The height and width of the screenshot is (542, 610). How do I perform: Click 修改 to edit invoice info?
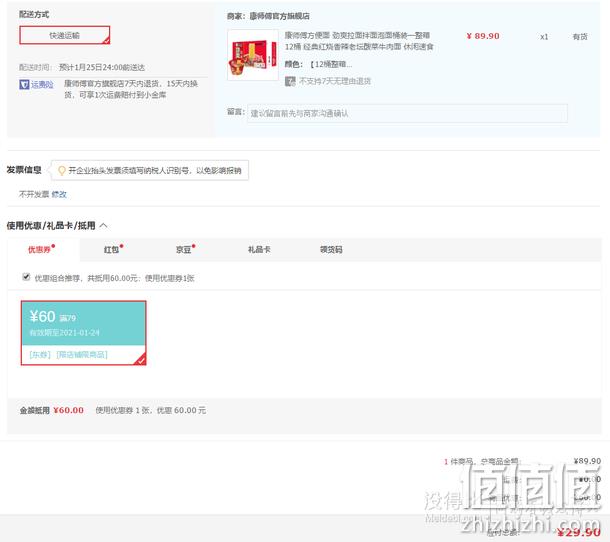59,194
